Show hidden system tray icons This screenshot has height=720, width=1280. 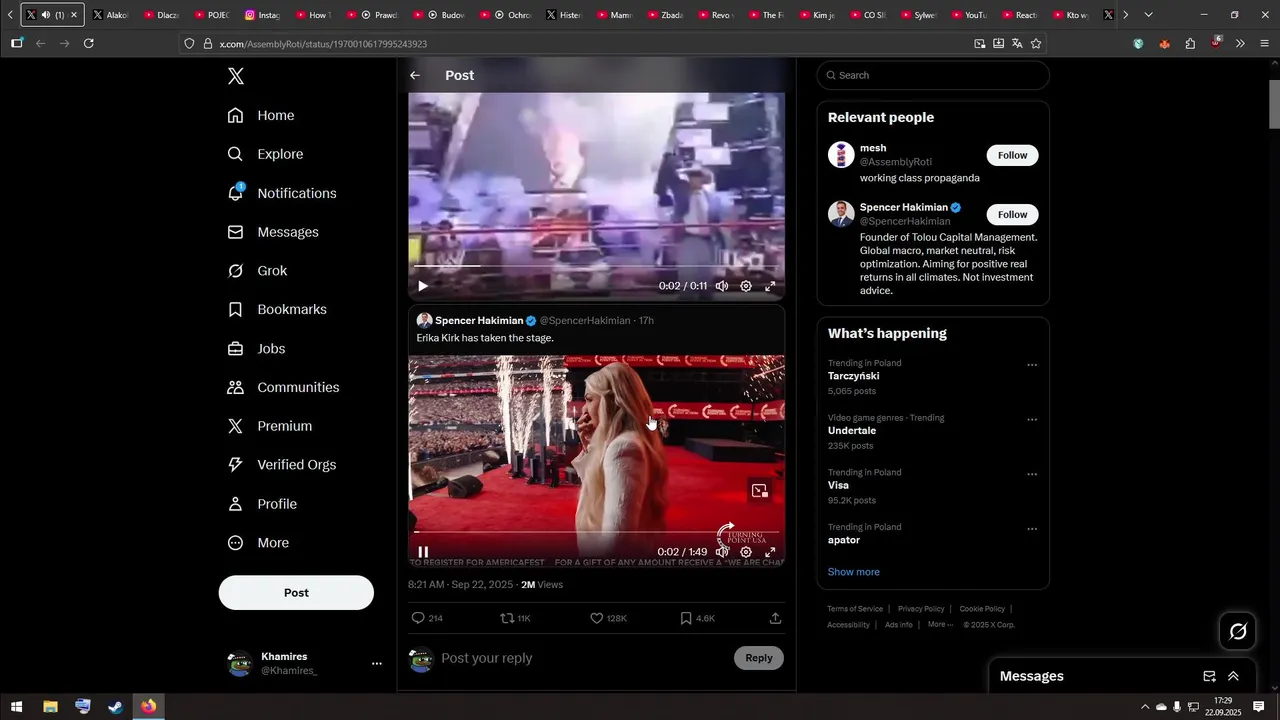coord(1144,707)
